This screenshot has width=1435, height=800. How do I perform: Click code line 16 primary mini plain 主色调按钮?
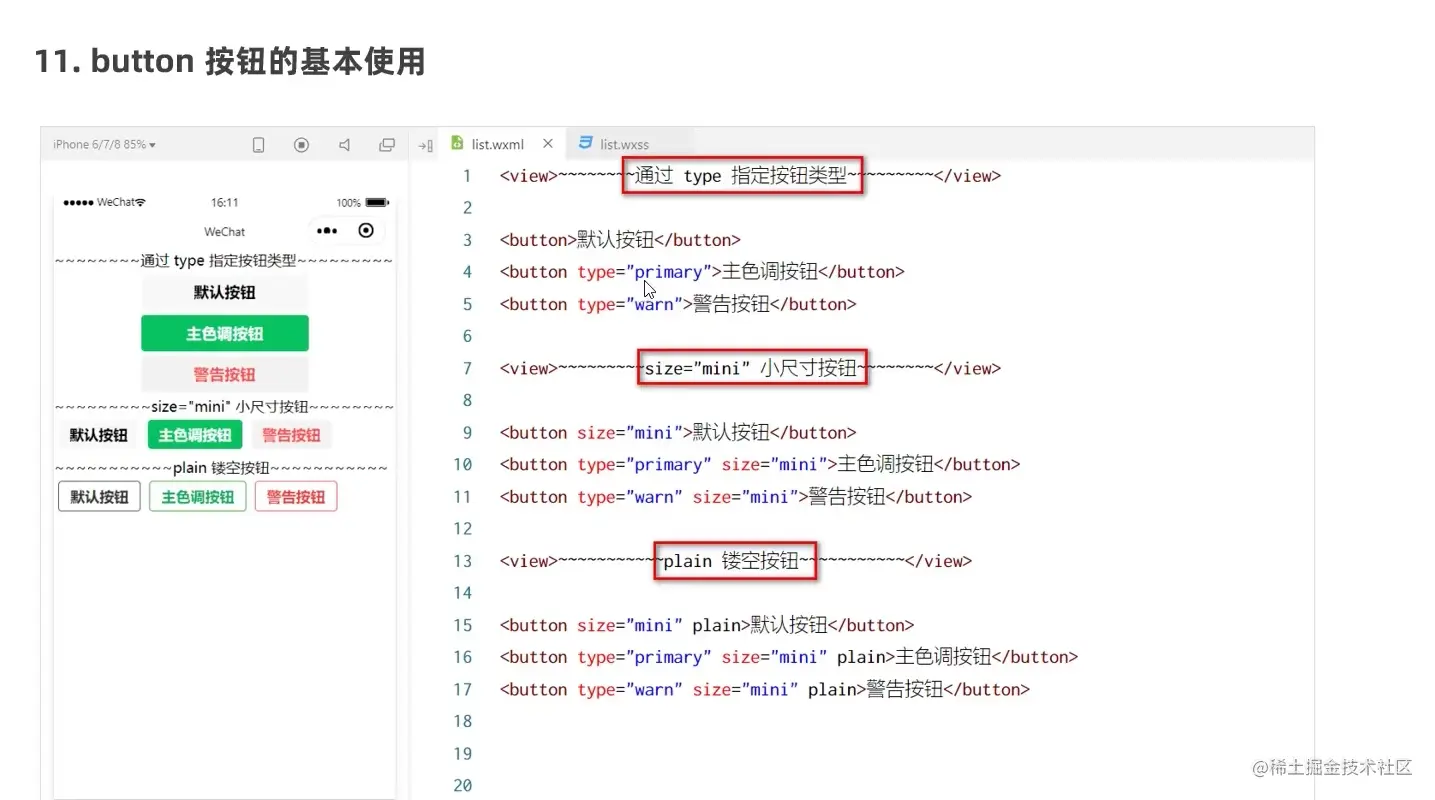tap(789, 658)
